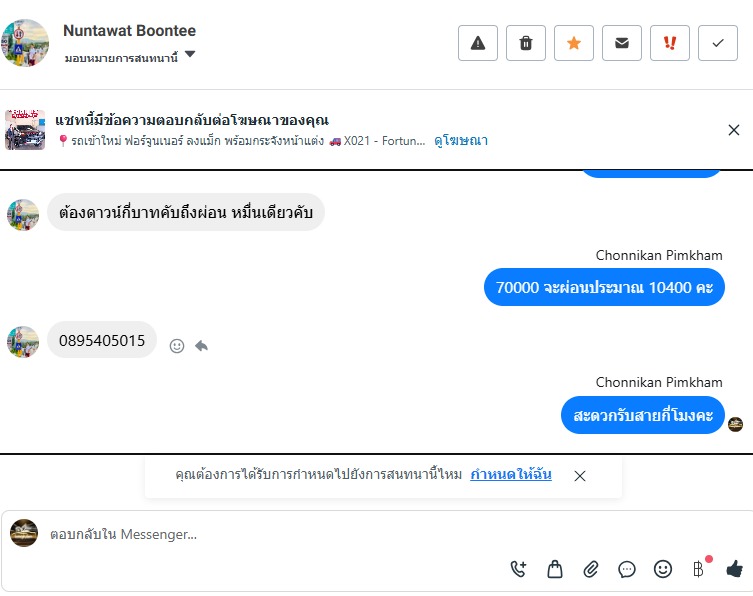The width and height of the screenshot is (753, 596).
Task: Mark conversation as spam with warning icon
Action: [478, 43]
